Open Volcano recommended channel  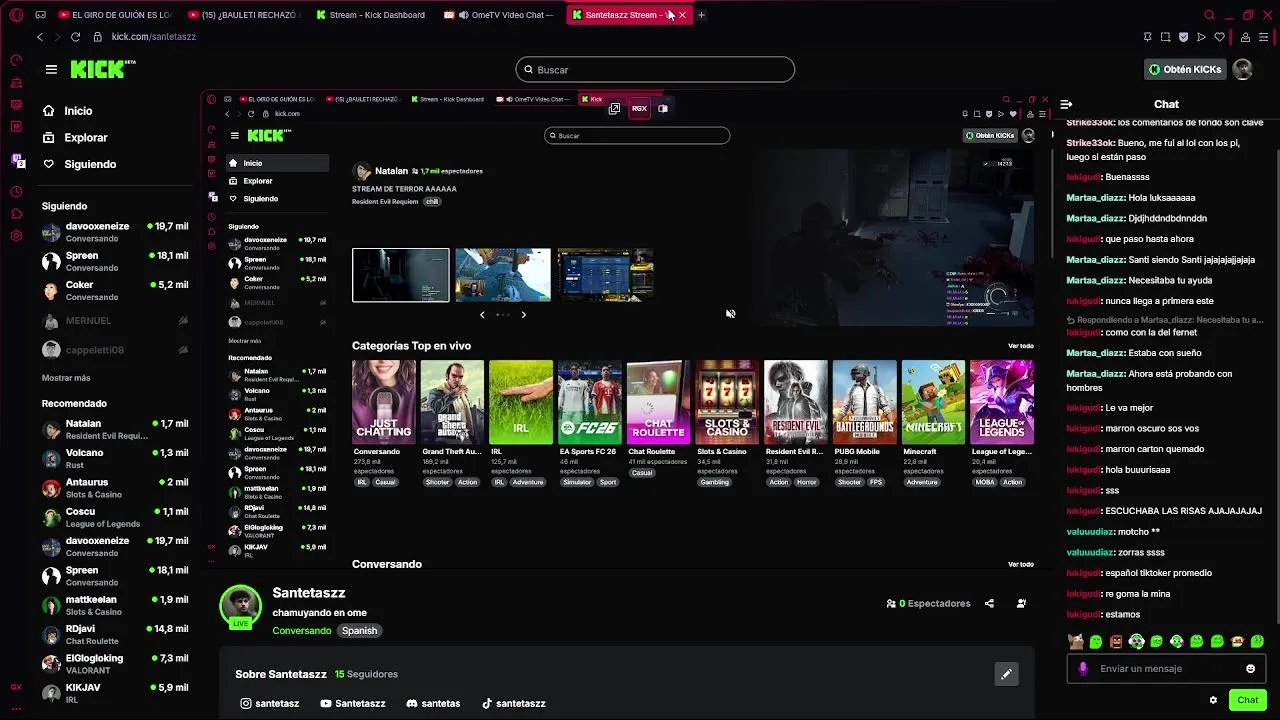point(115,459)
